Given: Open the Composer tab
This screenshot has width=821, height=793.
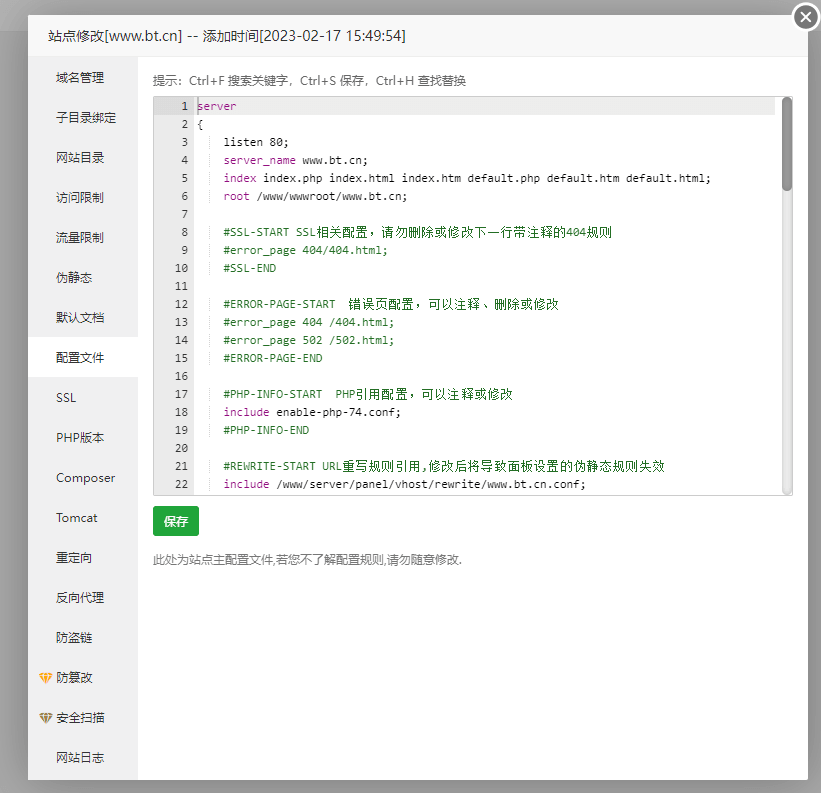Looking at the screenshot, I should (85, 478).
